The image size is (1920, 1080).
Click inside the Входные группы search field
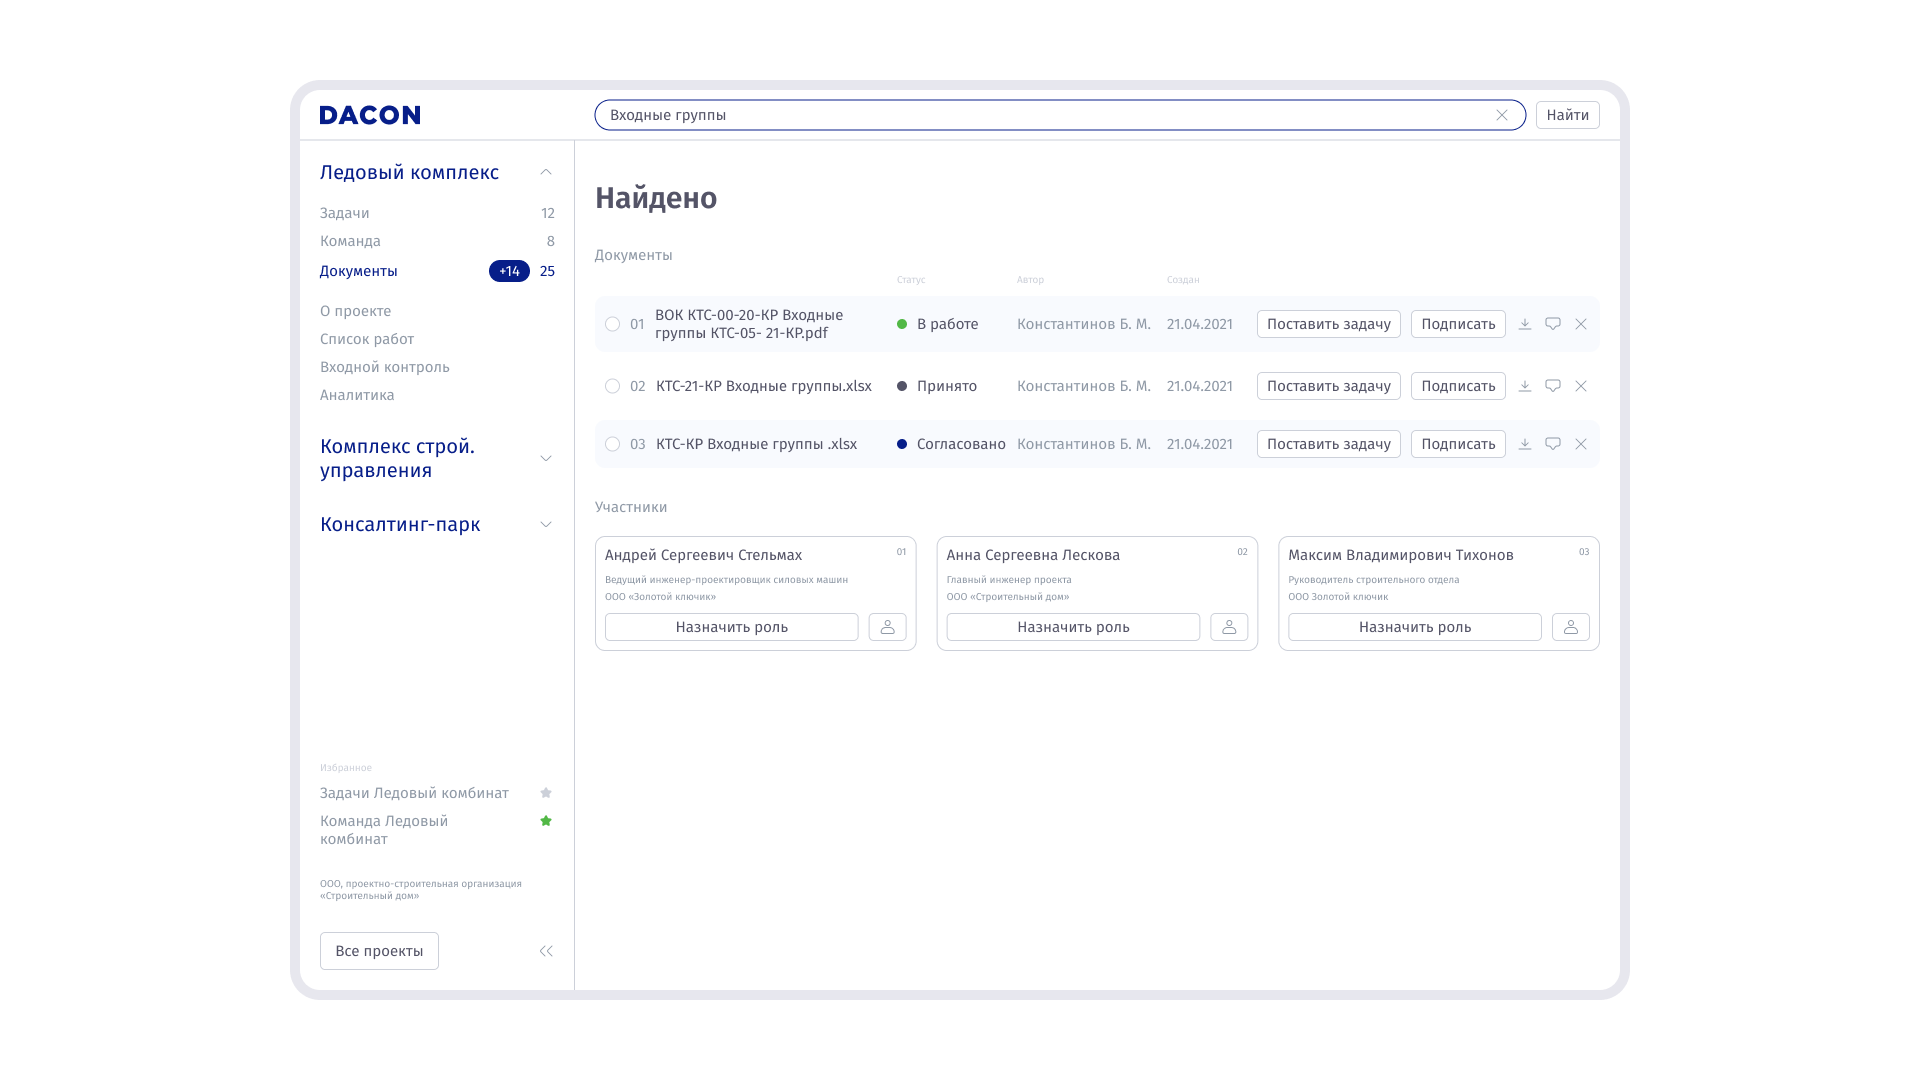point(1000,115)
